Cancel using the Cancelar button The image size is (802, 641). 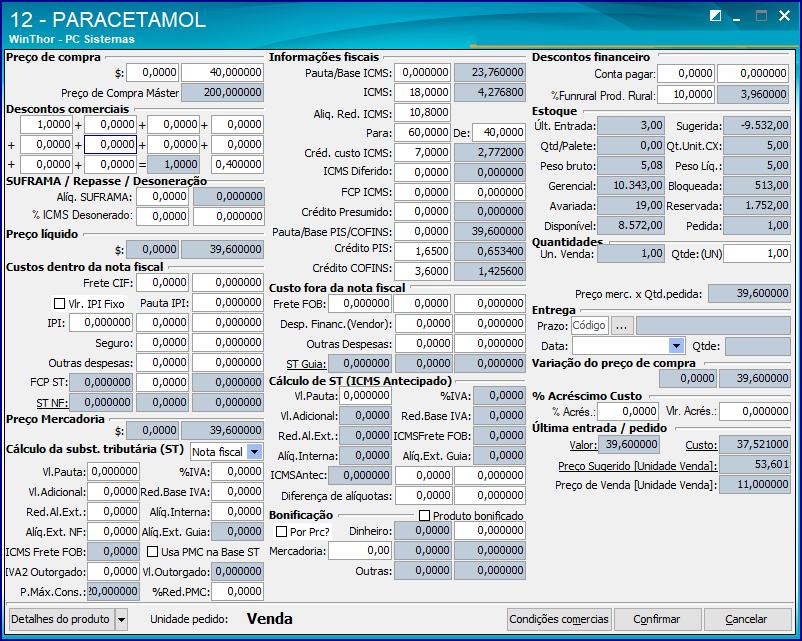pos(746,620)
